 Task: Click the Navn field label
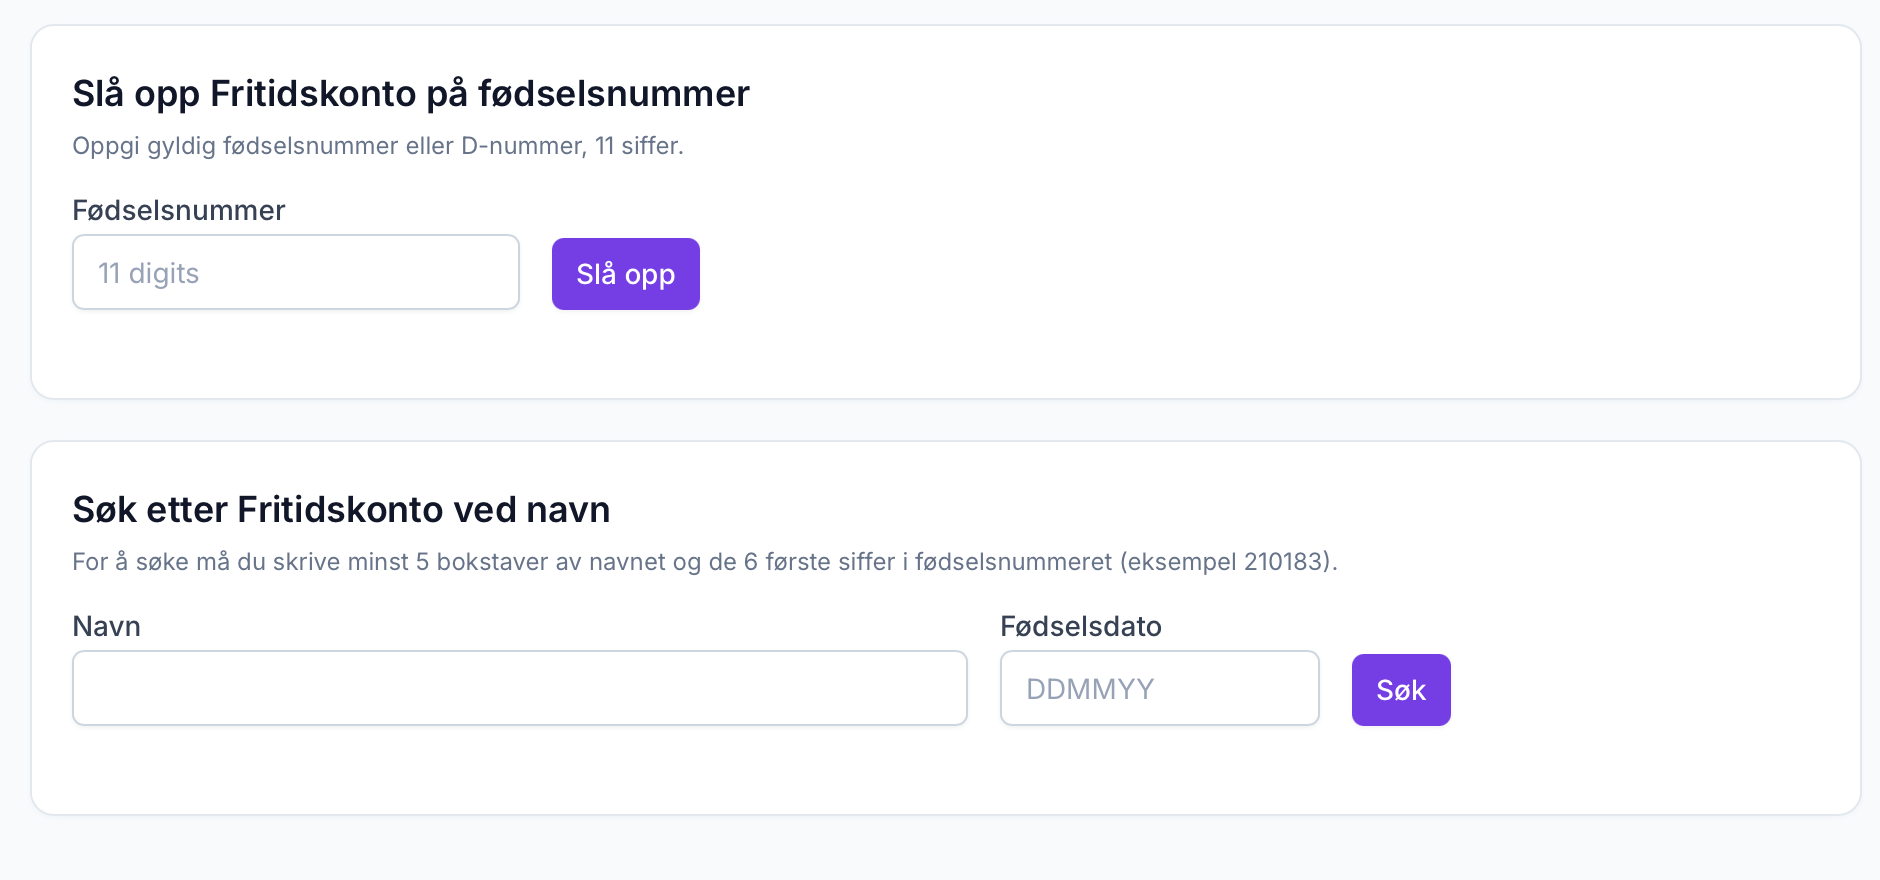tap(107, 626)
